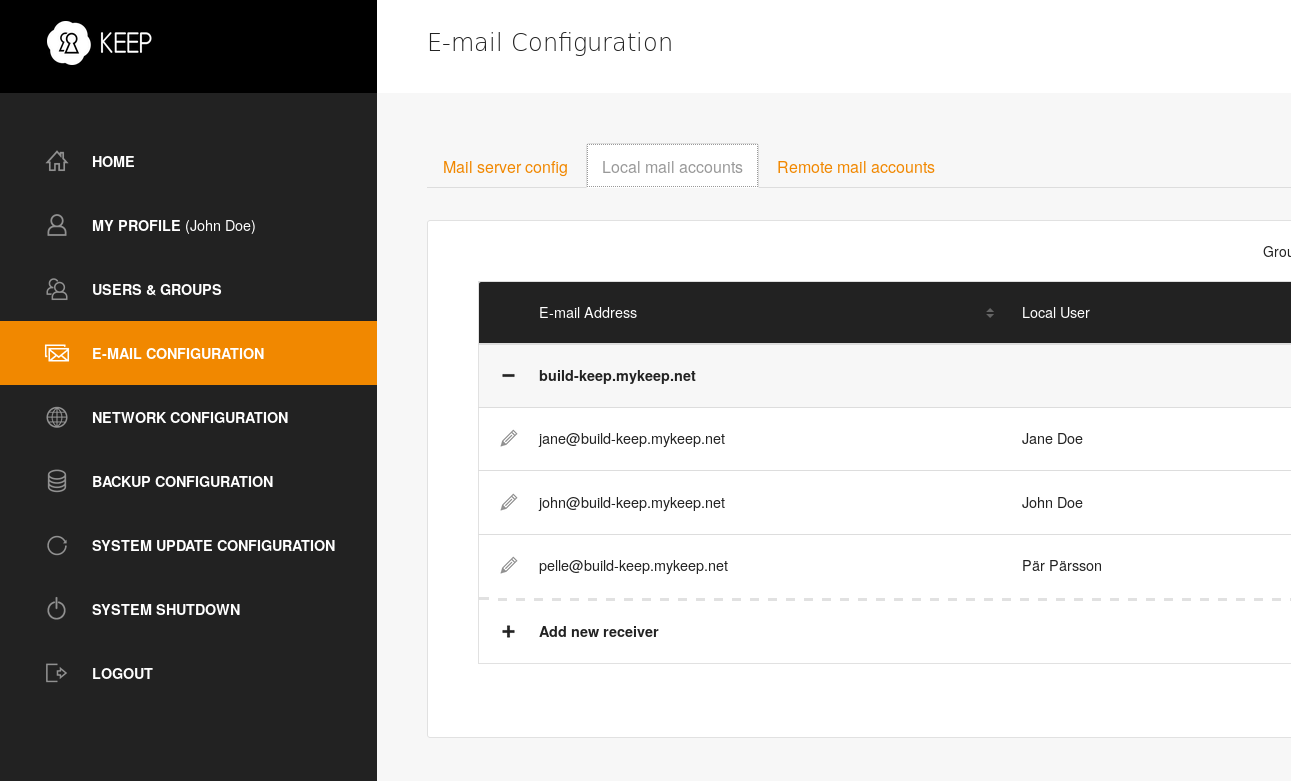Screen dimensions: 1291x781
Task: Open E-Mail Configuration menu item
Action: pos(178,353)
